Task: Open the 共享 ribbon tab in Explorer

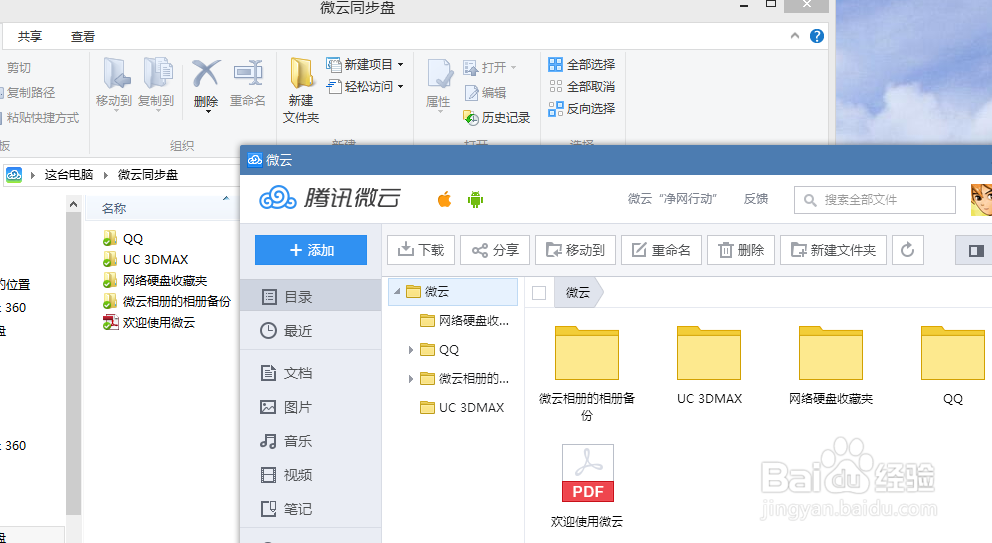Action: point(30,37)
